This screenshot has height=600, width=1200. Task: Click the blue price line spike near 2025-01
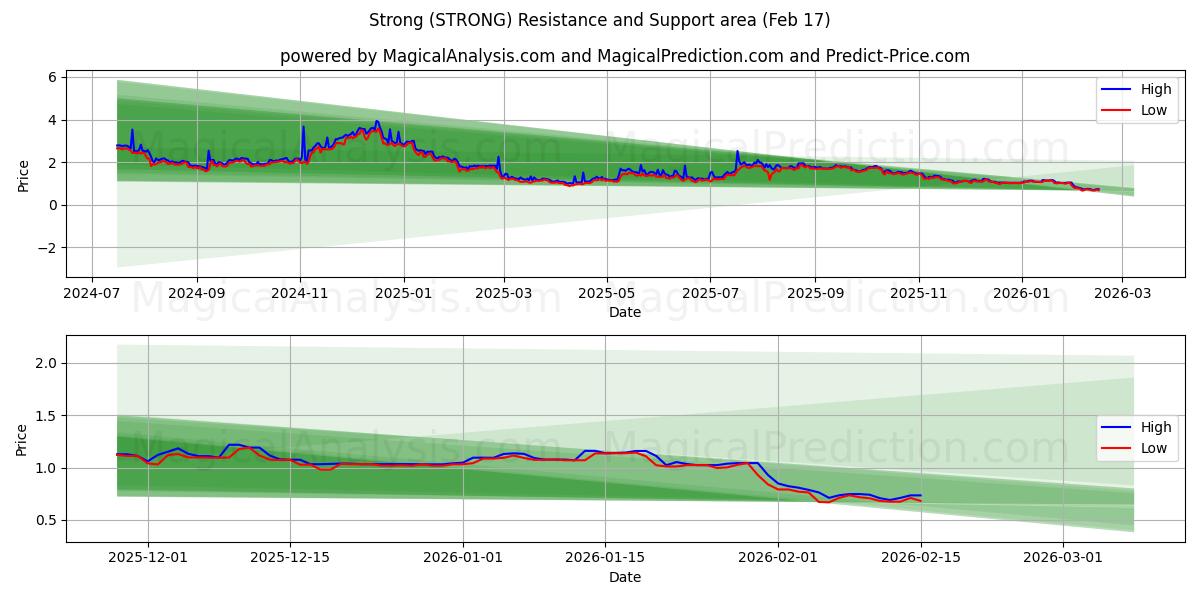coord(377,122)
